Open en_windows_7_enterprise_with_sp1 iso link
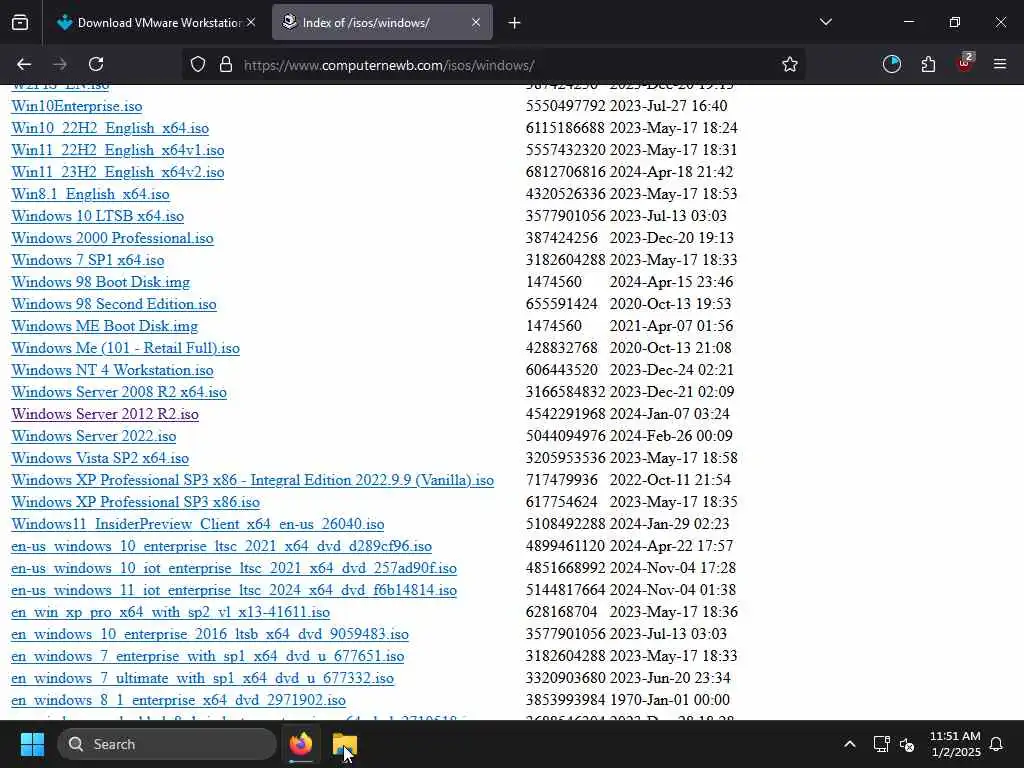 (208, 656)
